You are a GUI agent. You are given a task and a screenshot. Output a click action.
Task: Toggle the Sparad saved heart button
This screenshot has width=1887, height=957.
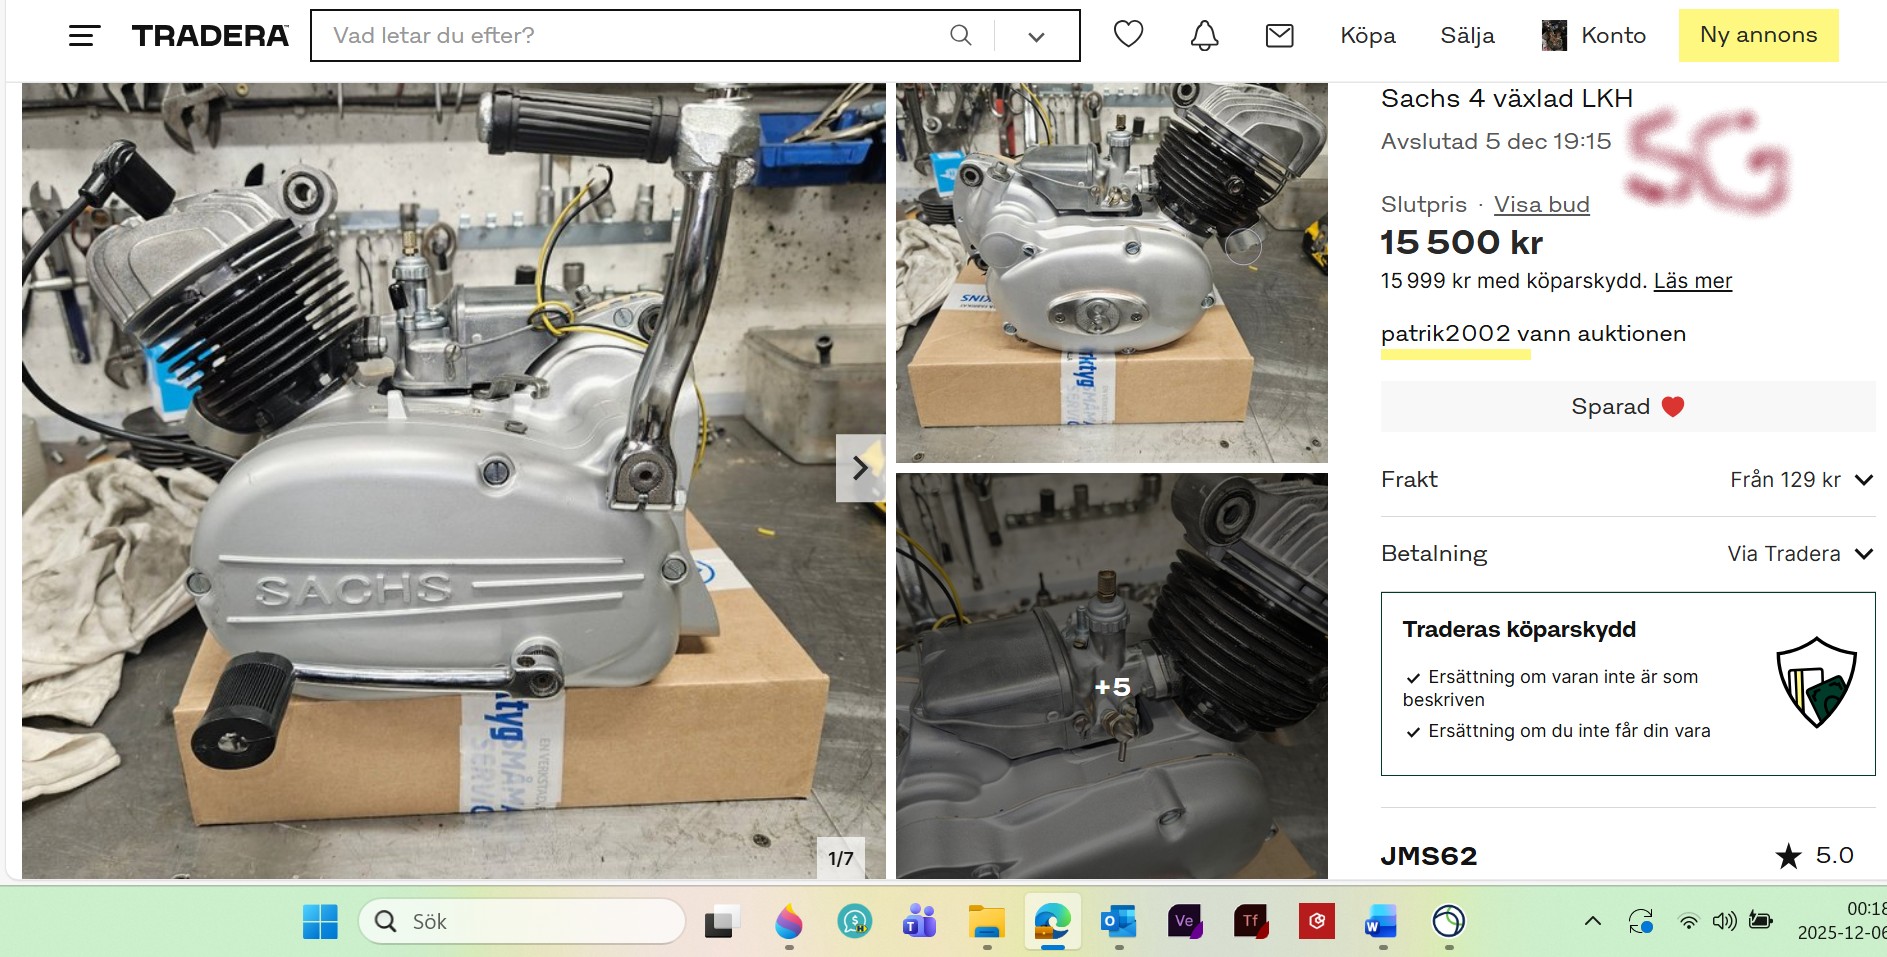point(1627,407)
